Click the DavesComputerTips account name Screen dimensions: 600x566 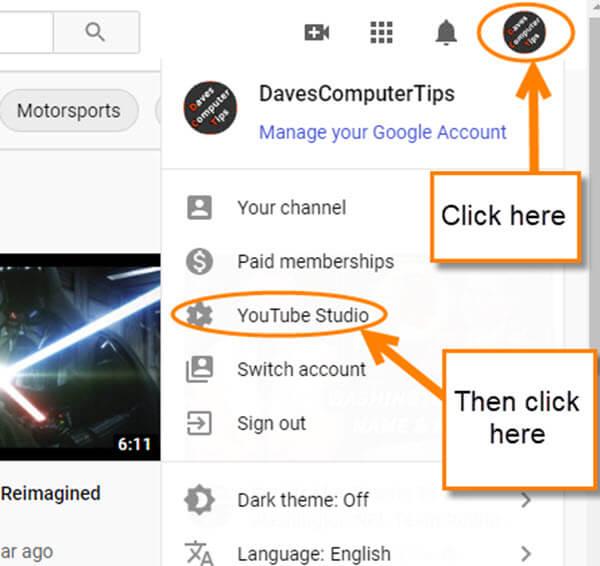(x=357, y=94)
